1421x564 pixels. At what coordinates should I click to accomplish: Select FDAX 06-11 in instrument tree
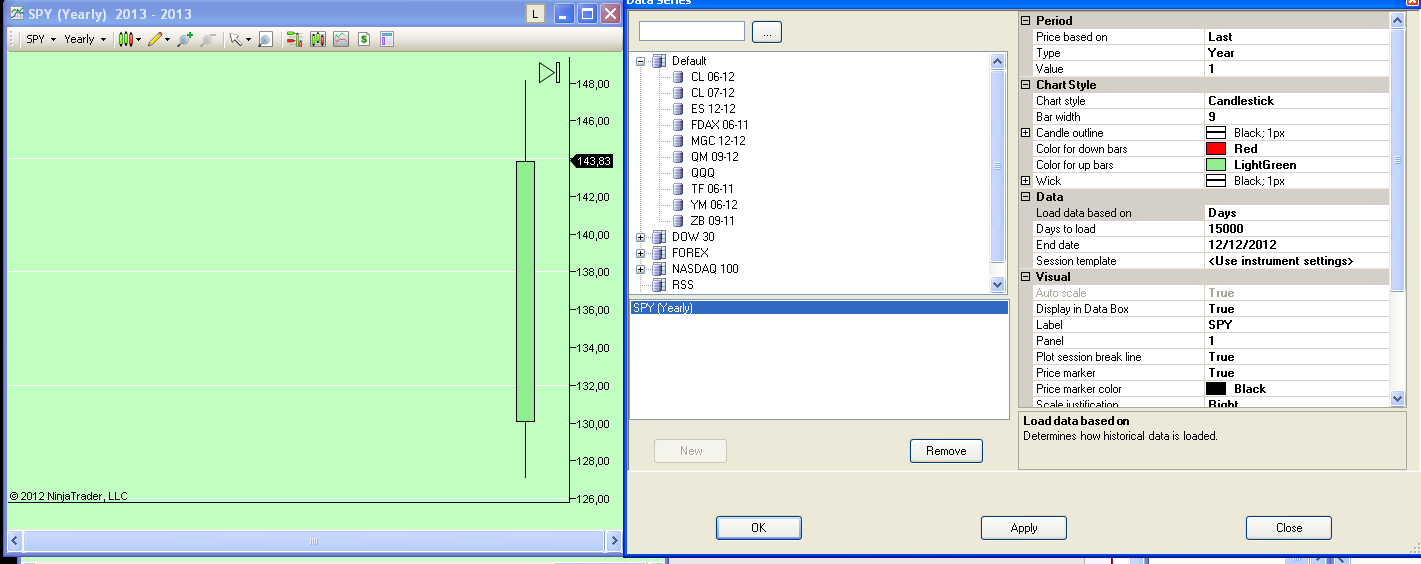click(719, 125)
